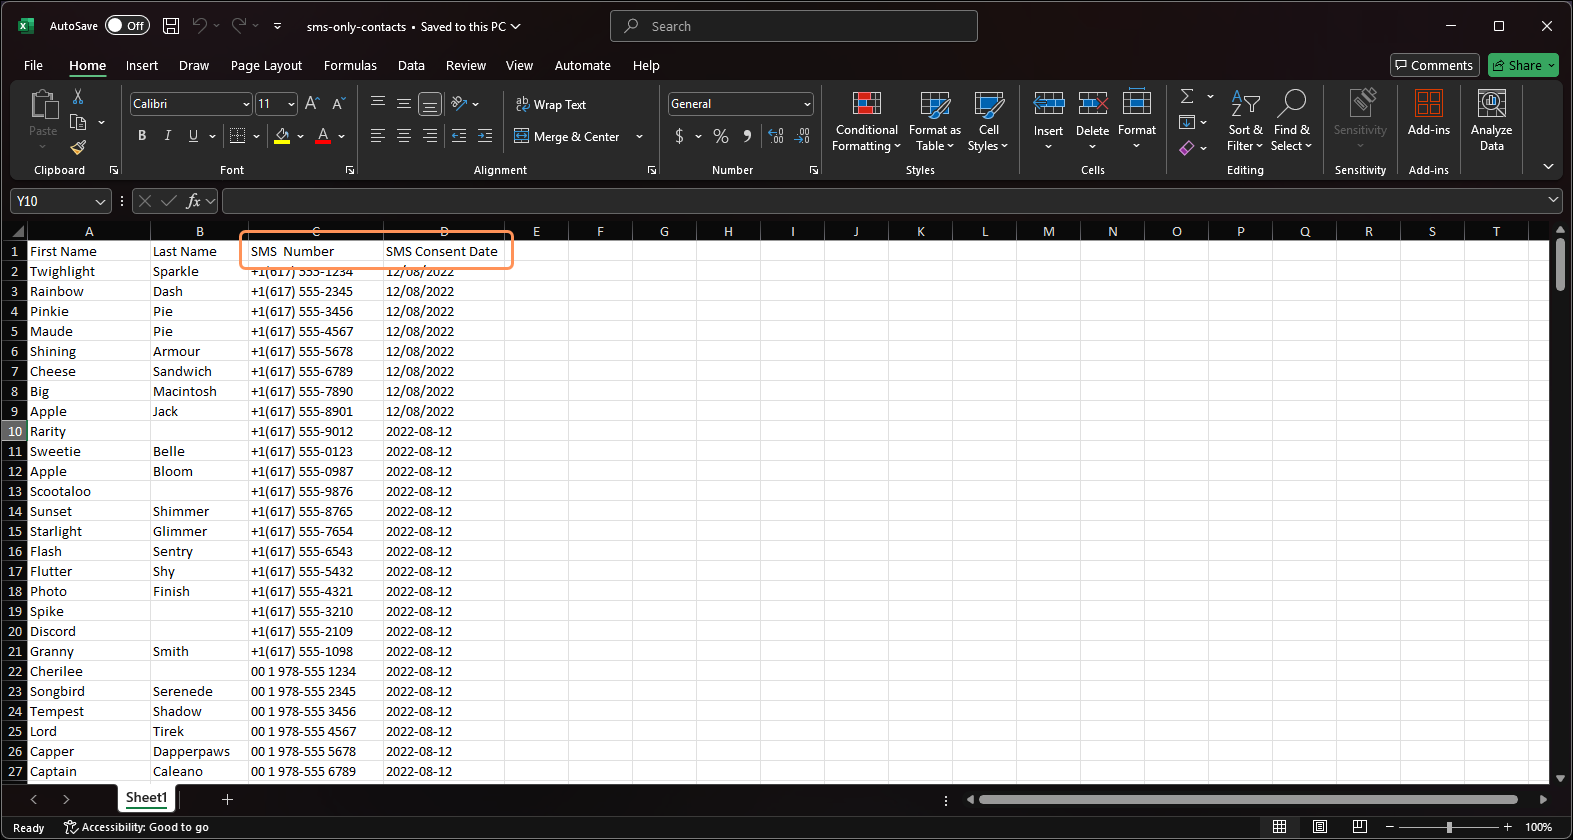Increase cell indent
The image size is (1573, 840).
coord(485,136)
